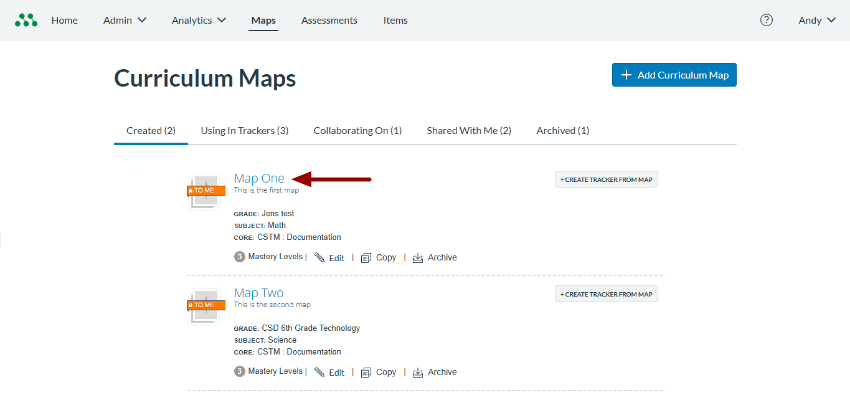The width and height of the screenshot is (850, 395).
Task: Click 'CSD 6th Grade Technology' grade value
Action: click(x=311, y=328)
